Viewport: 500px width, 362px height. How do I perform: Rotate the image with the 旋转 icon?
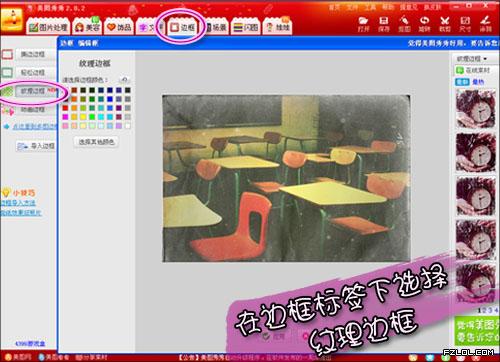coord(424,24)
